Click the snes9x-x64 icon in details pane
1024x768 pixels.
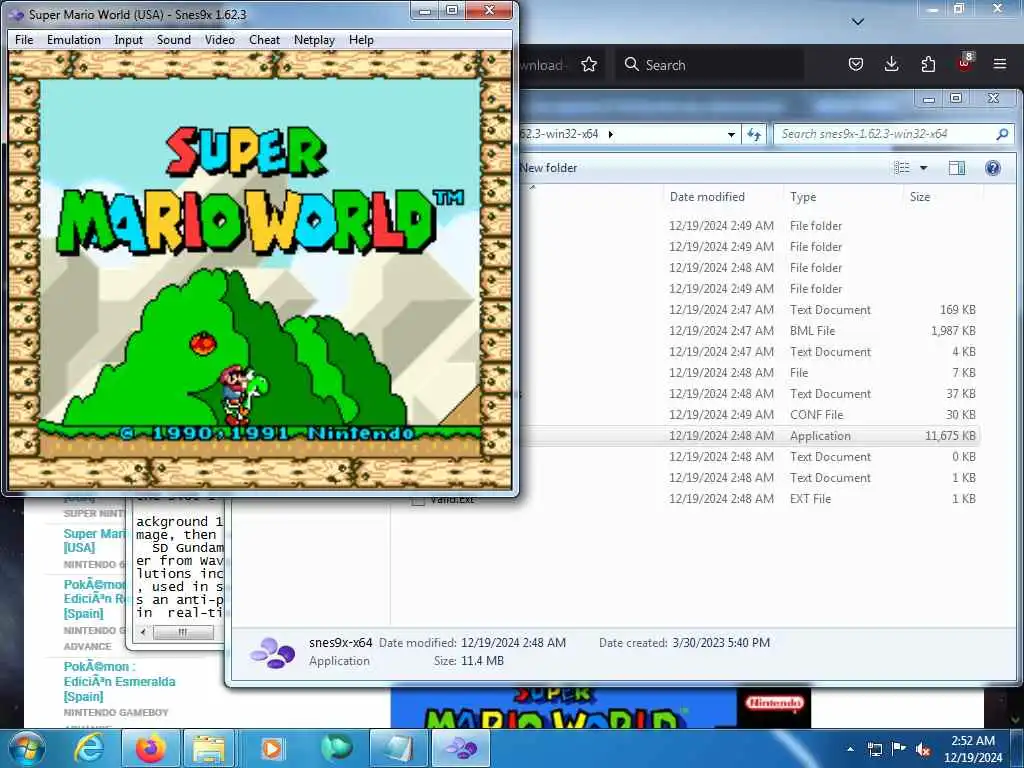(272, 652)
